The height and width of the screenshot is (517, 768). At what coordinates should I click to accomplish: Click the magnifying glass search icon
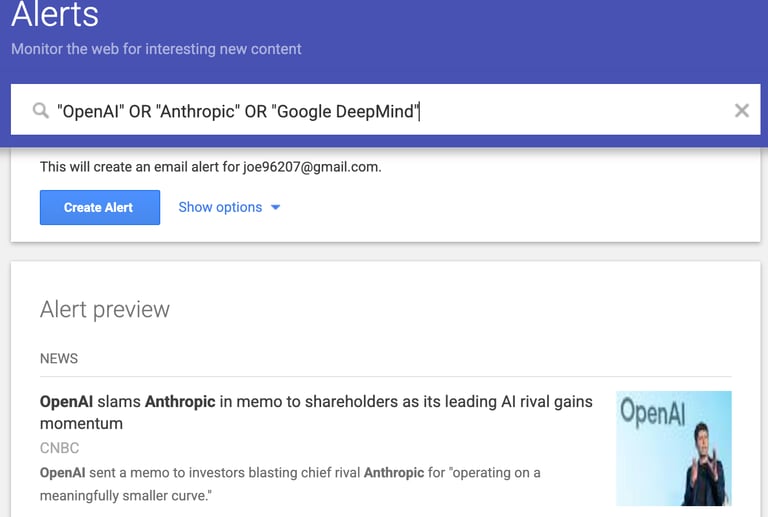coord(41,111)
